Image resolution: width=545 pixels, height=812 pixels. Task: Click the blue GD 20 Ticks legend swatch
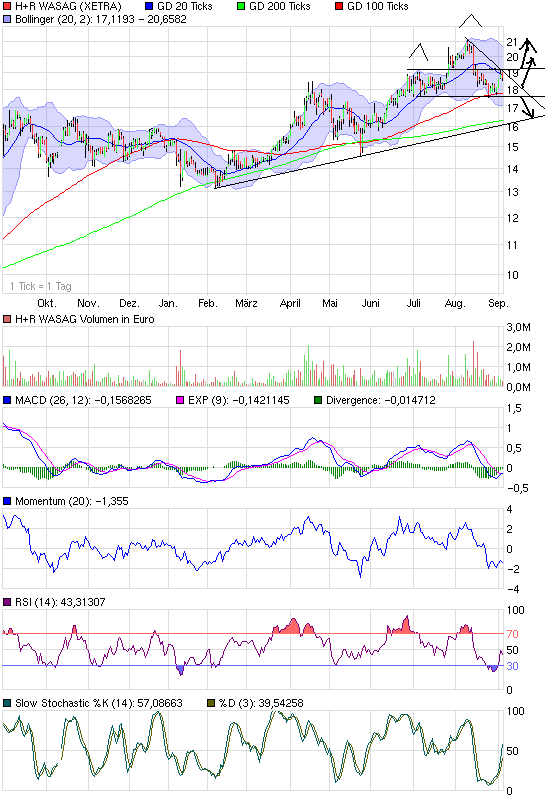tap(149, 7)
